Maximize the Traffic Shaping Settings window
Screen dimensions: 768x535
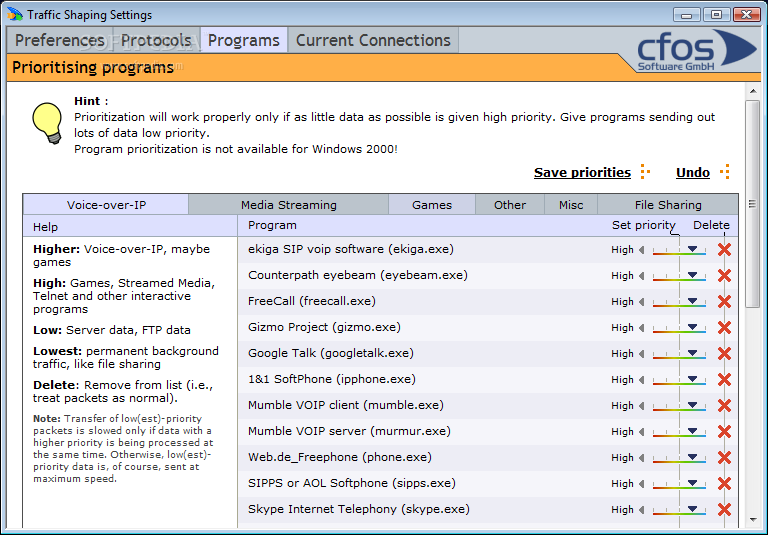click(717, 15)
